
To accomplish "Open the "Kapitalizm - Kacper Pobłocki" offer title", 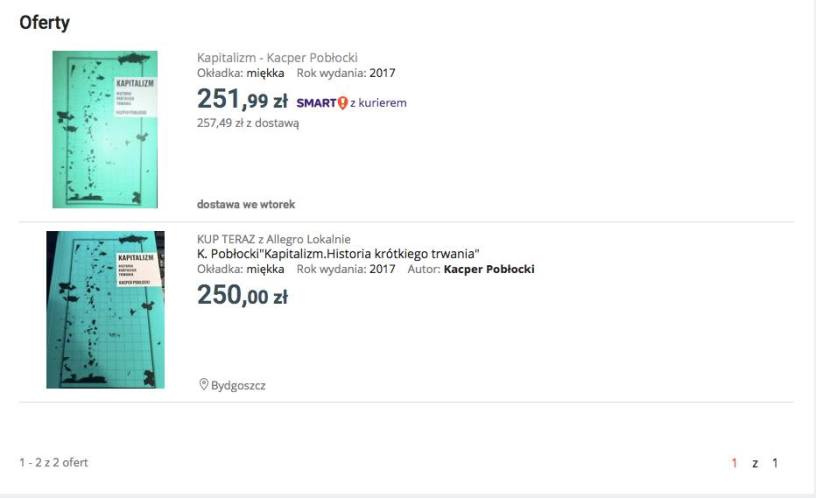I will tap(277, 58).
